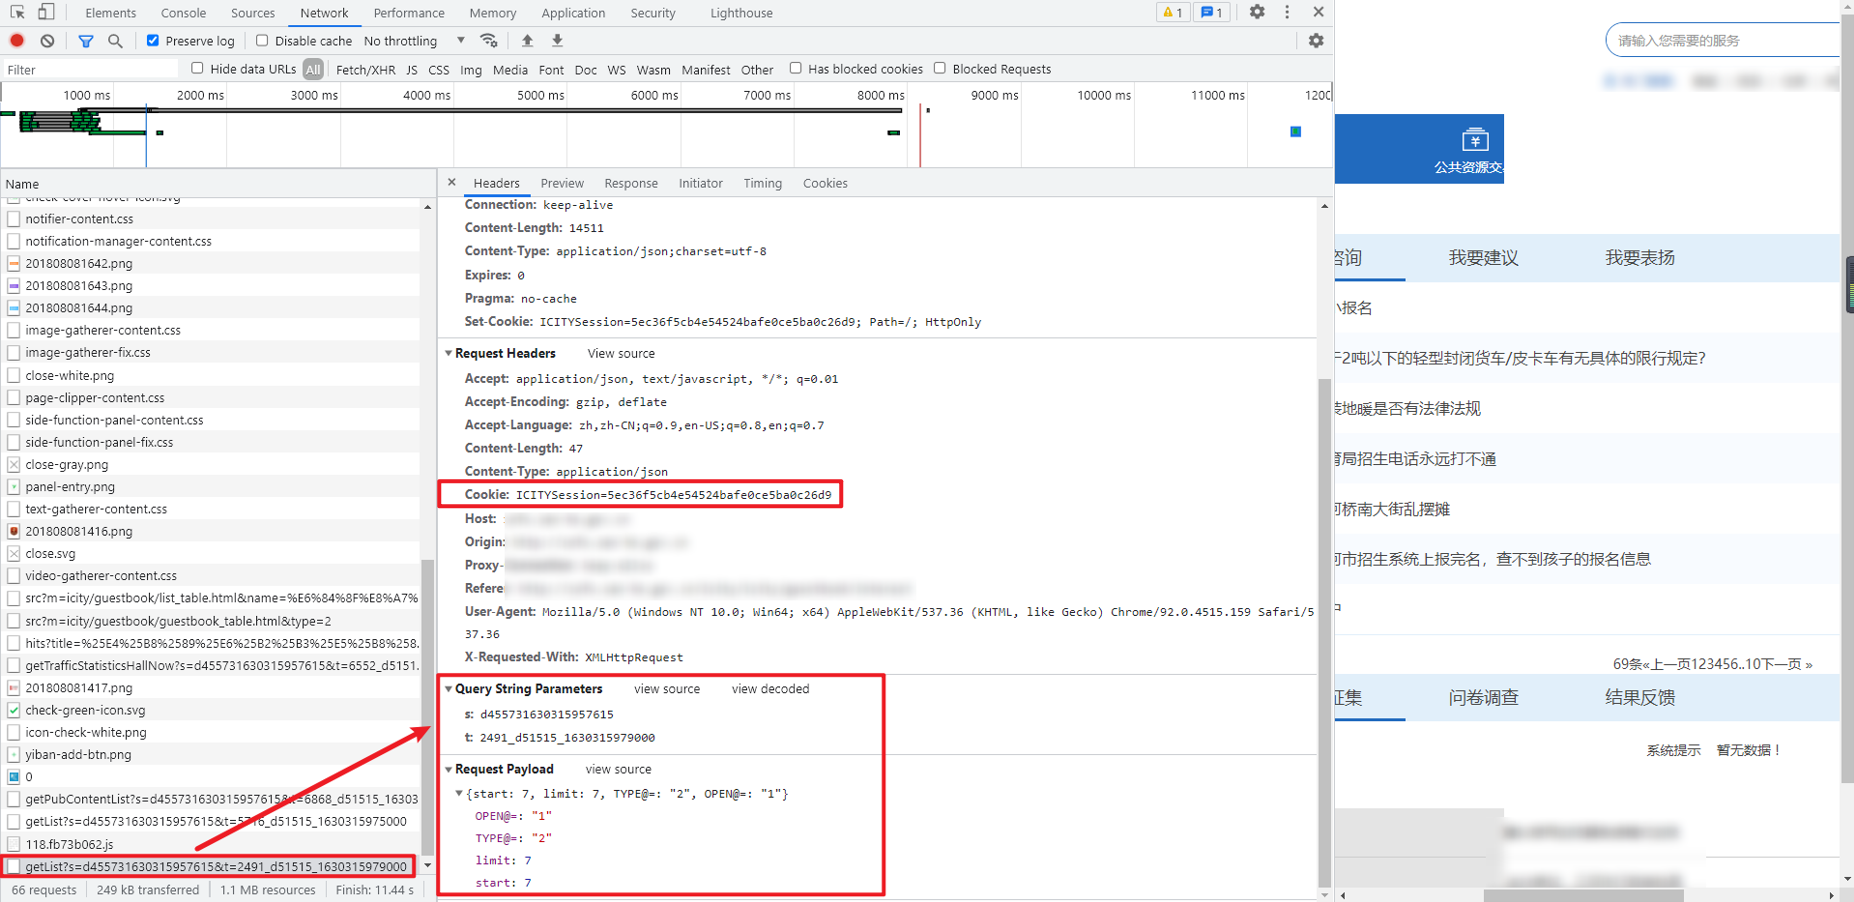This screenshot has width=1854, height=902.
Task: Select getPubContentList request row
Action: tap(211, 799)
